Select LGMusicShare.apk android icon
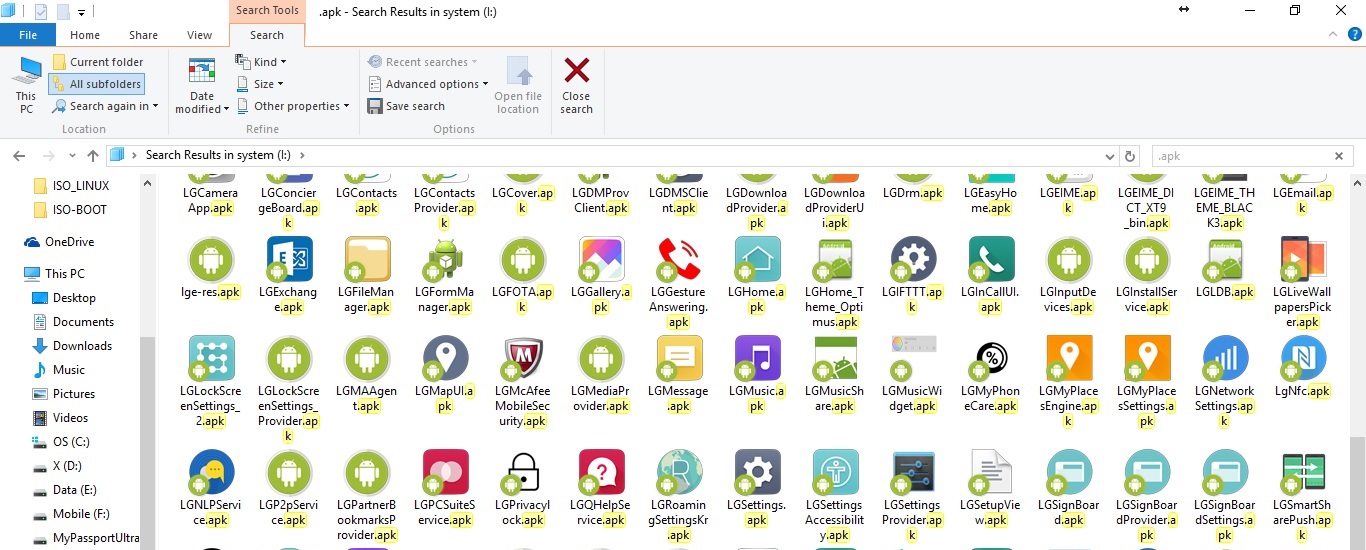The height and width of the screenshot is (550, 1366). [x=835, y=358]
